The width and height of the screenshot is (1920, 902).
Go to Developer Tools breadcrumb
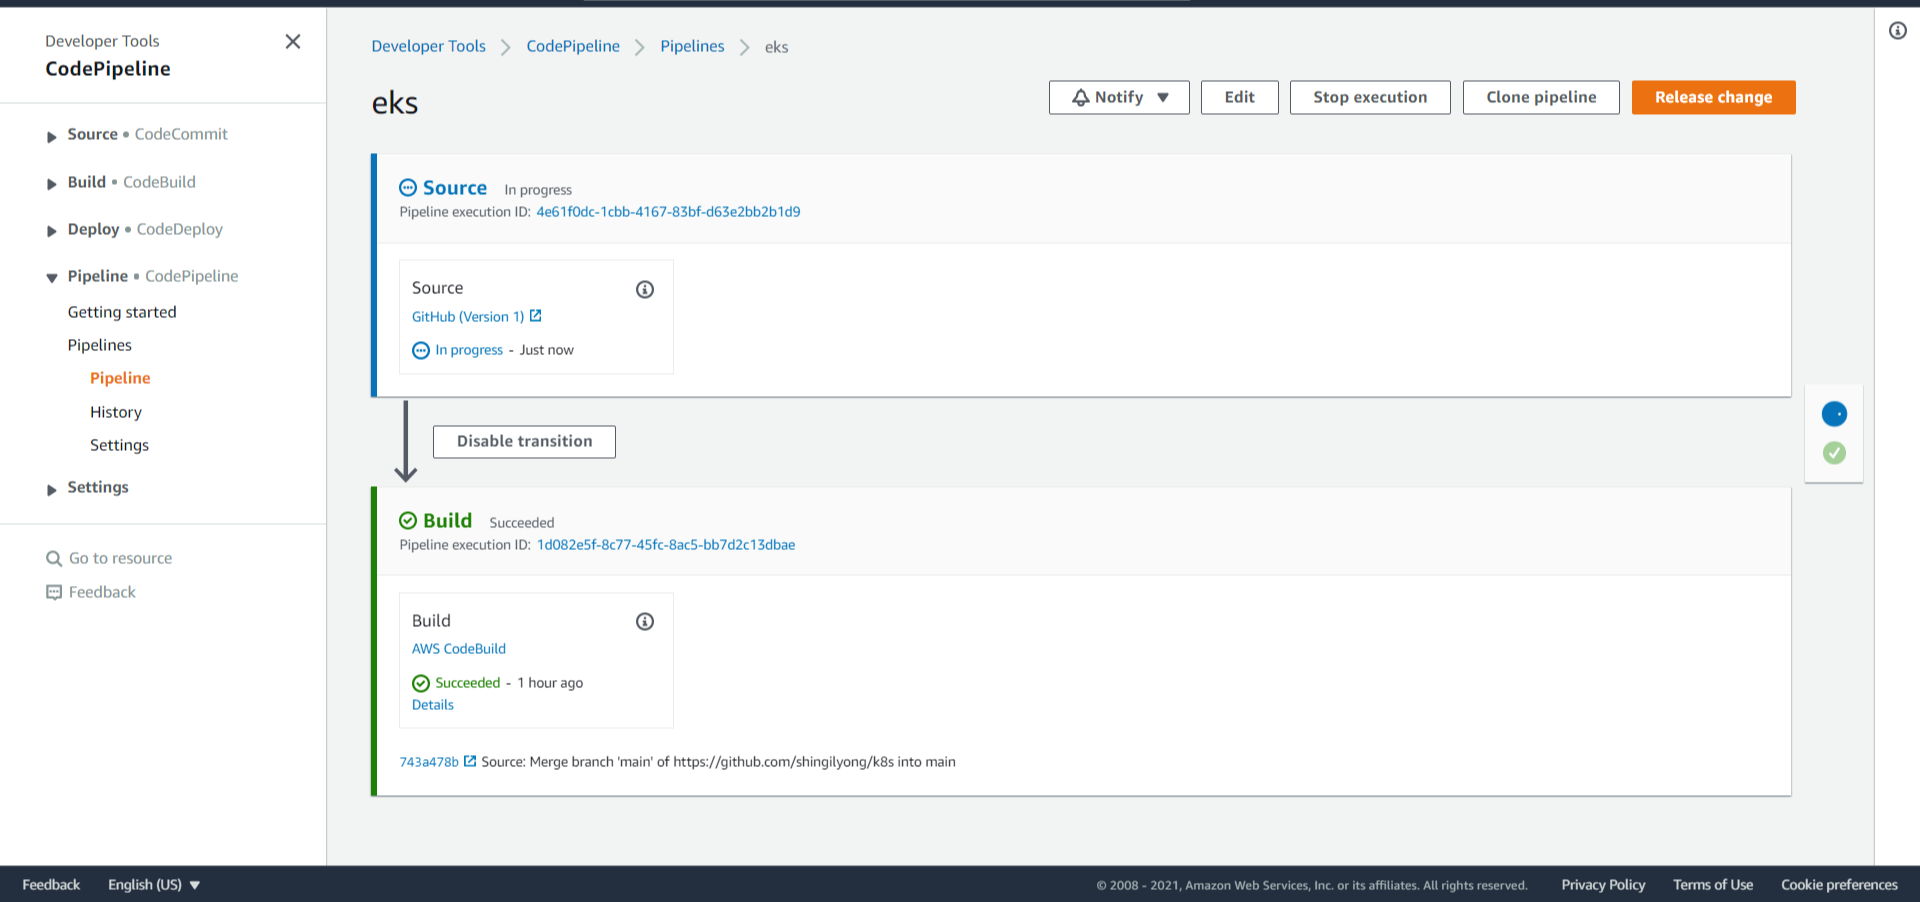click(429, 46)
